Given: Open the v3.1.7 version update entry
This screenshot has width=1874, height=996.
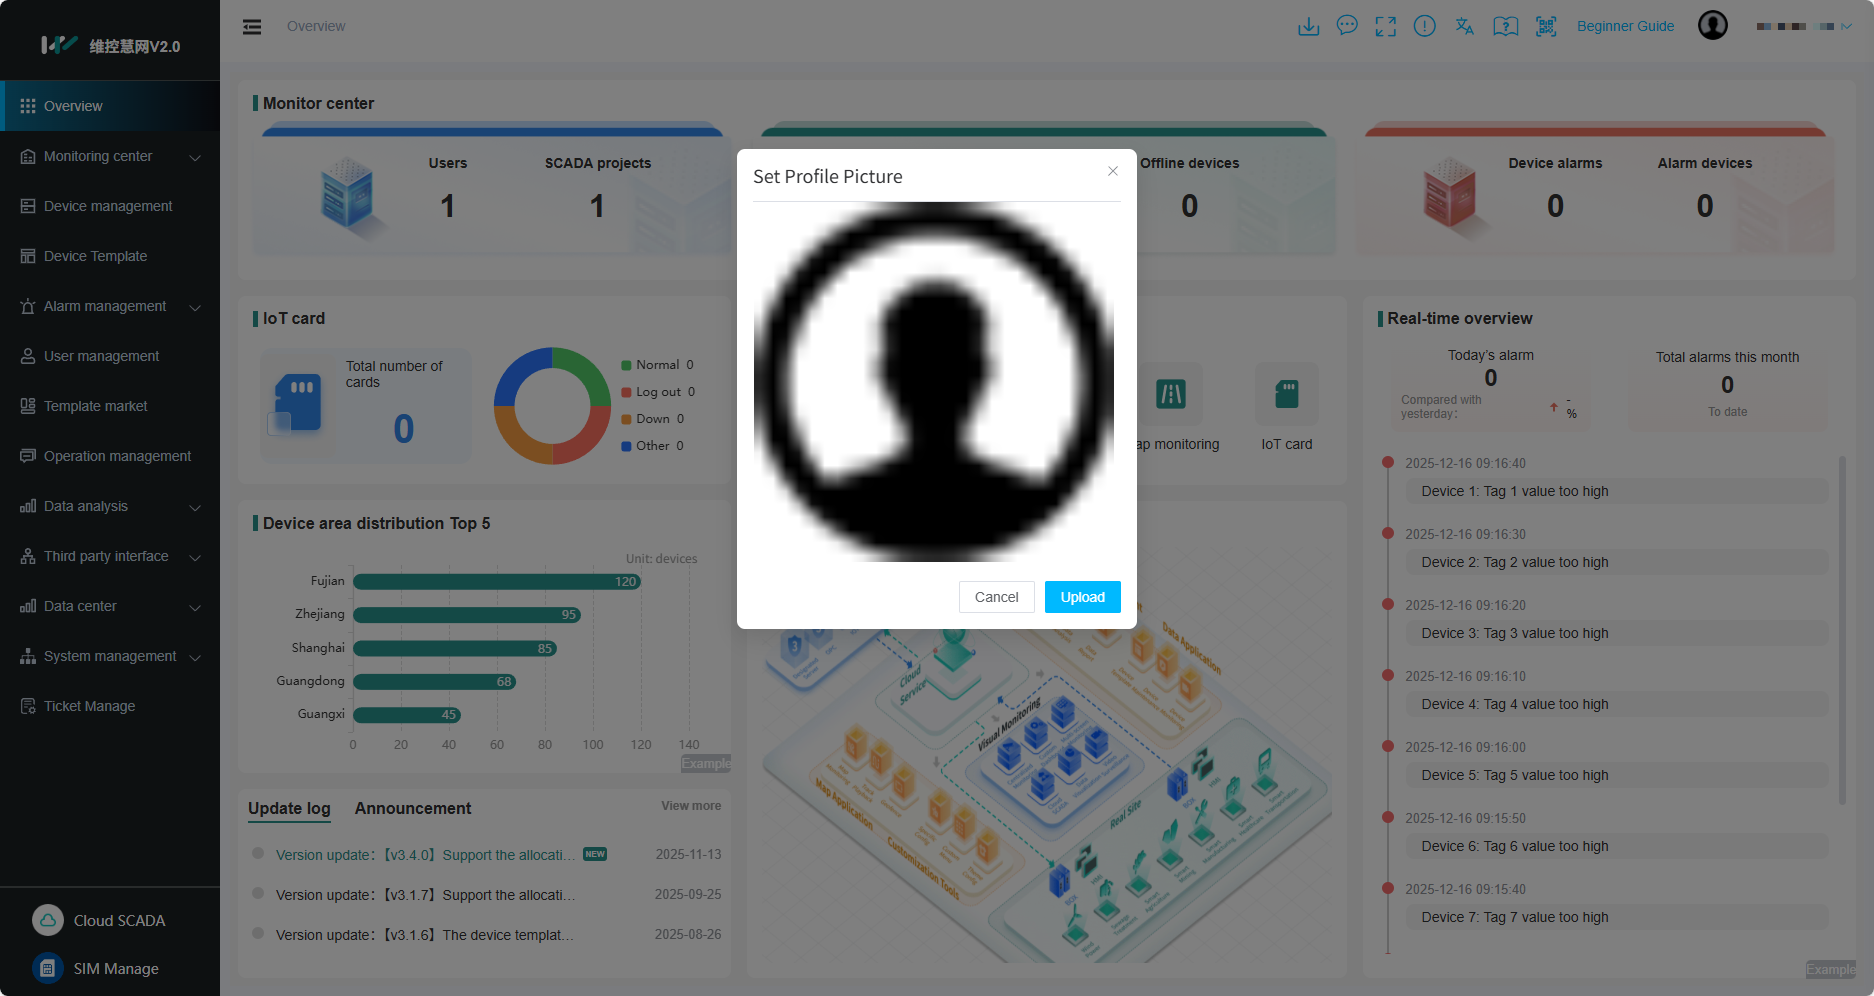Looking at the screenshot, I should tap(425, 895).
